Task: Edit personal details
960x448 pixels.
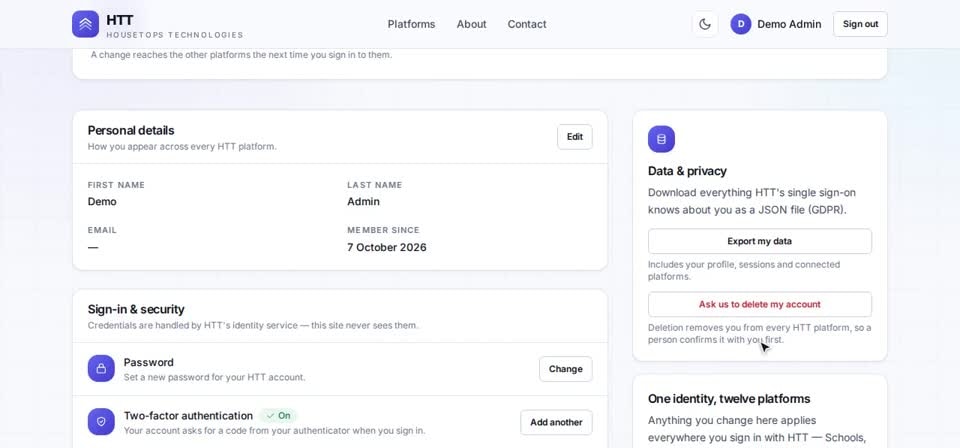Action: tap(575, 136)
